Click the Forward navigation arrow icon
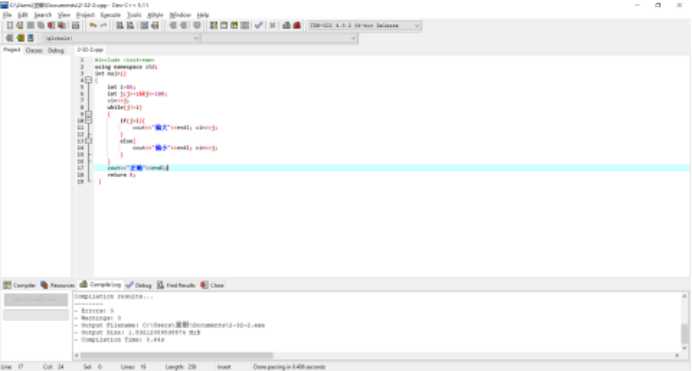Viewport: 692px width, 371px height. [184, 26]
